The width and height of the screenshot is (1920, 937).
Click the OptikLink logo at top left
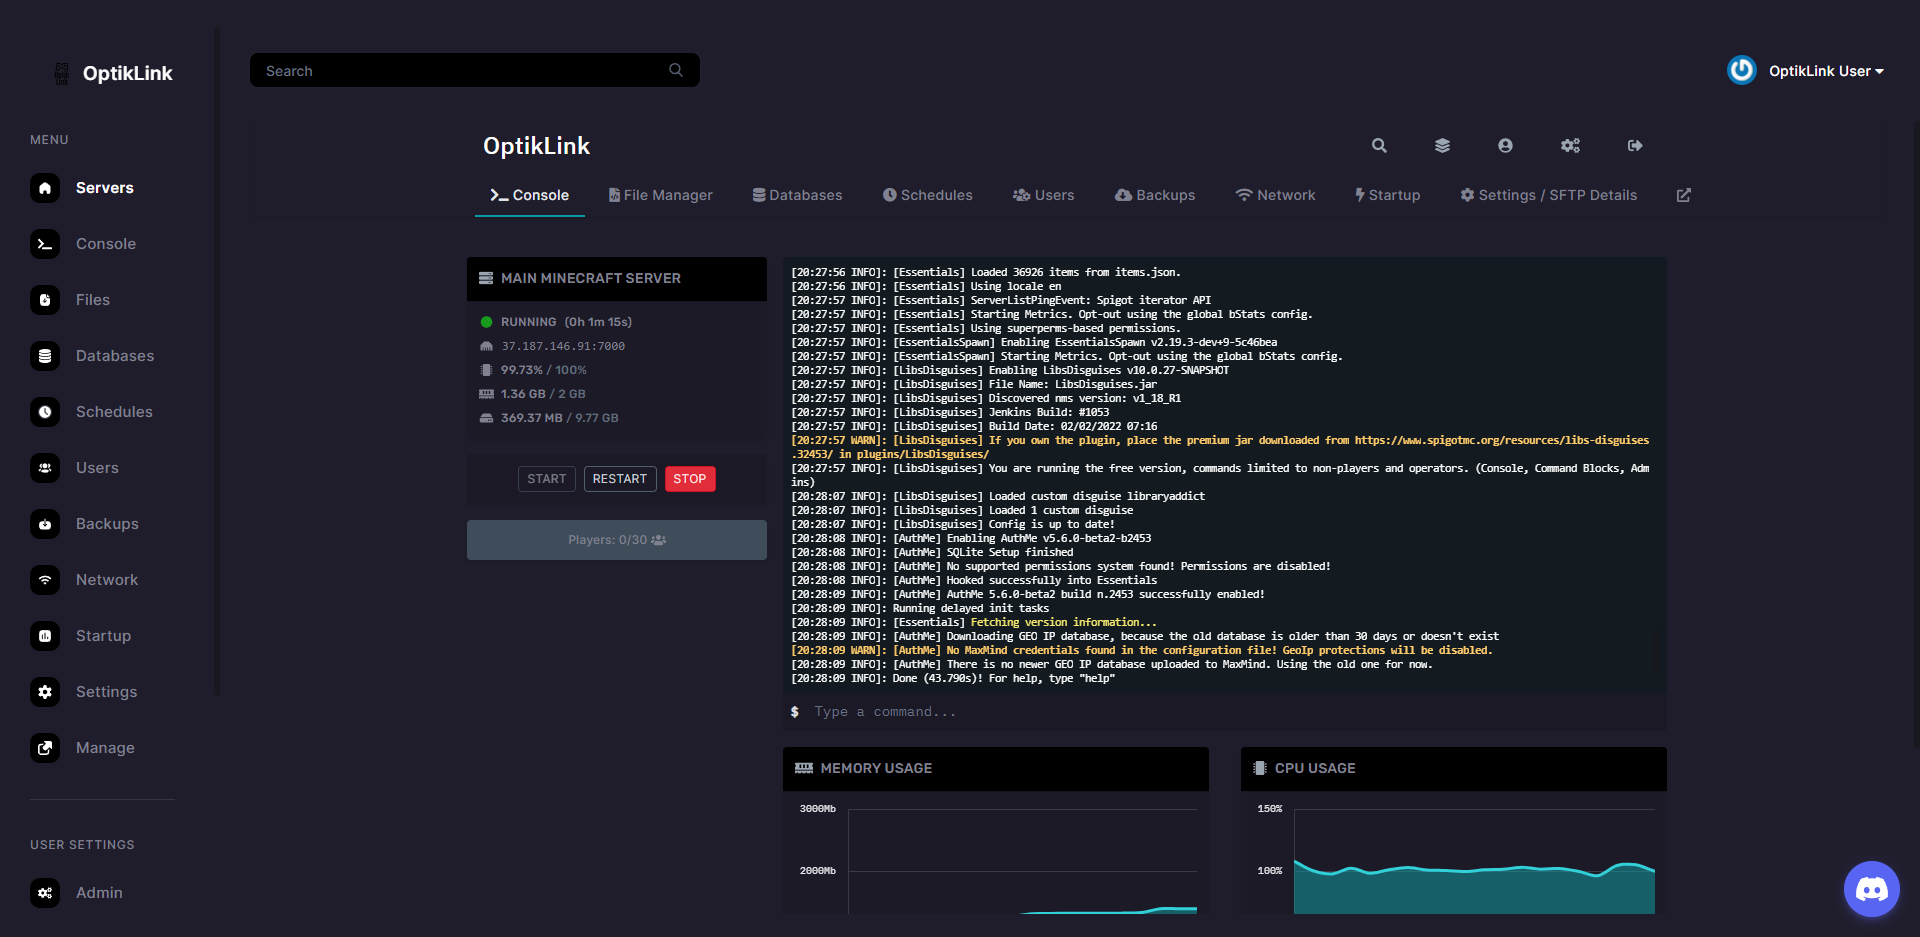[x=113, y=73]
